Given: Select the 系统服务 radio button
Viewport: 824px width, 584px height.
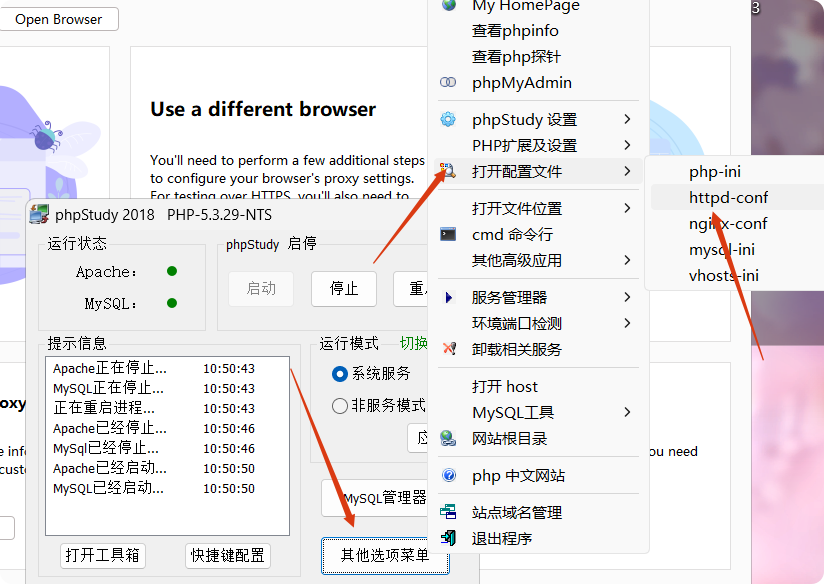Looking at the screenshot, I should click(339, 374).
